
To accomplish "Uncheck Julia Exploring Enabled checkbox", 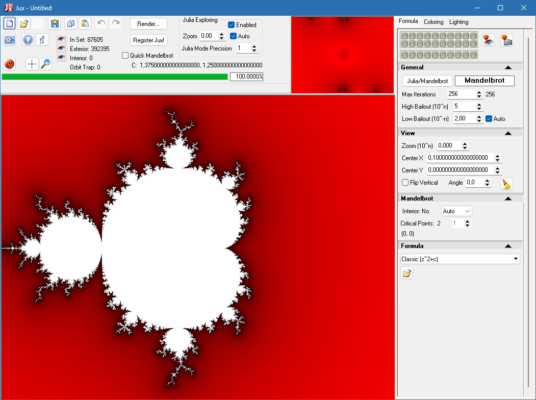I will pos(231,25).
